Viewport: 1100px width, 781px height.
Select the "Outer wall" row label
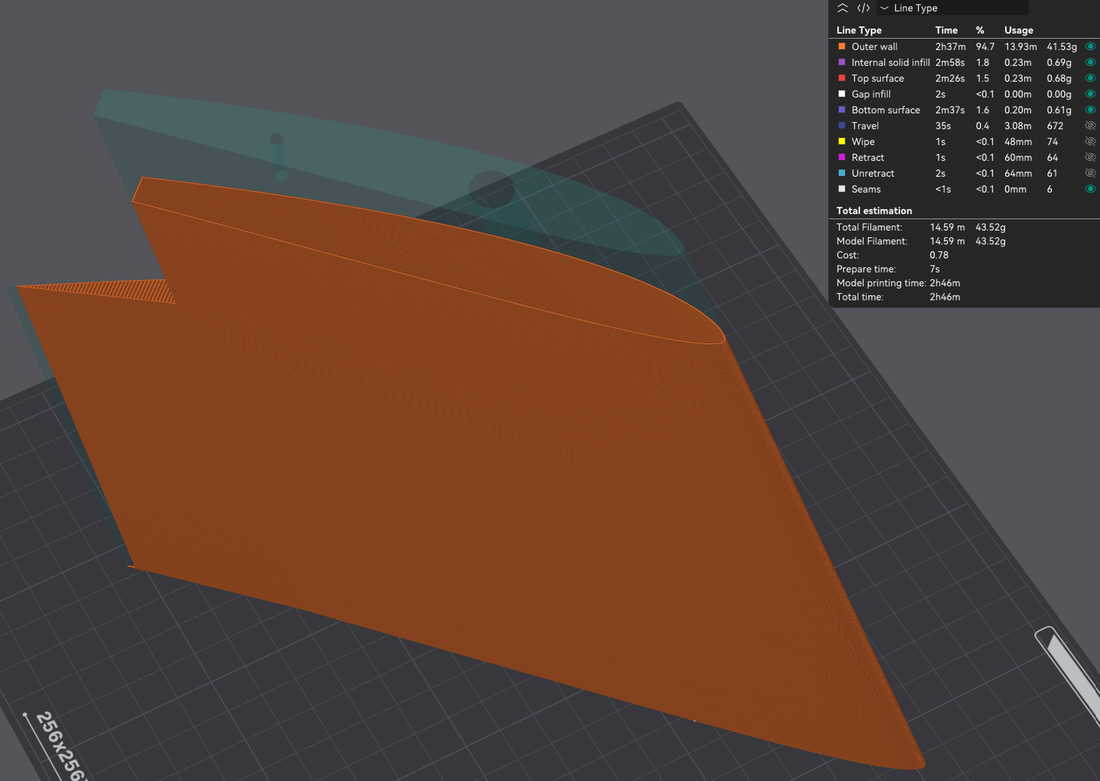pyautogui.click(x=874, y=47)
